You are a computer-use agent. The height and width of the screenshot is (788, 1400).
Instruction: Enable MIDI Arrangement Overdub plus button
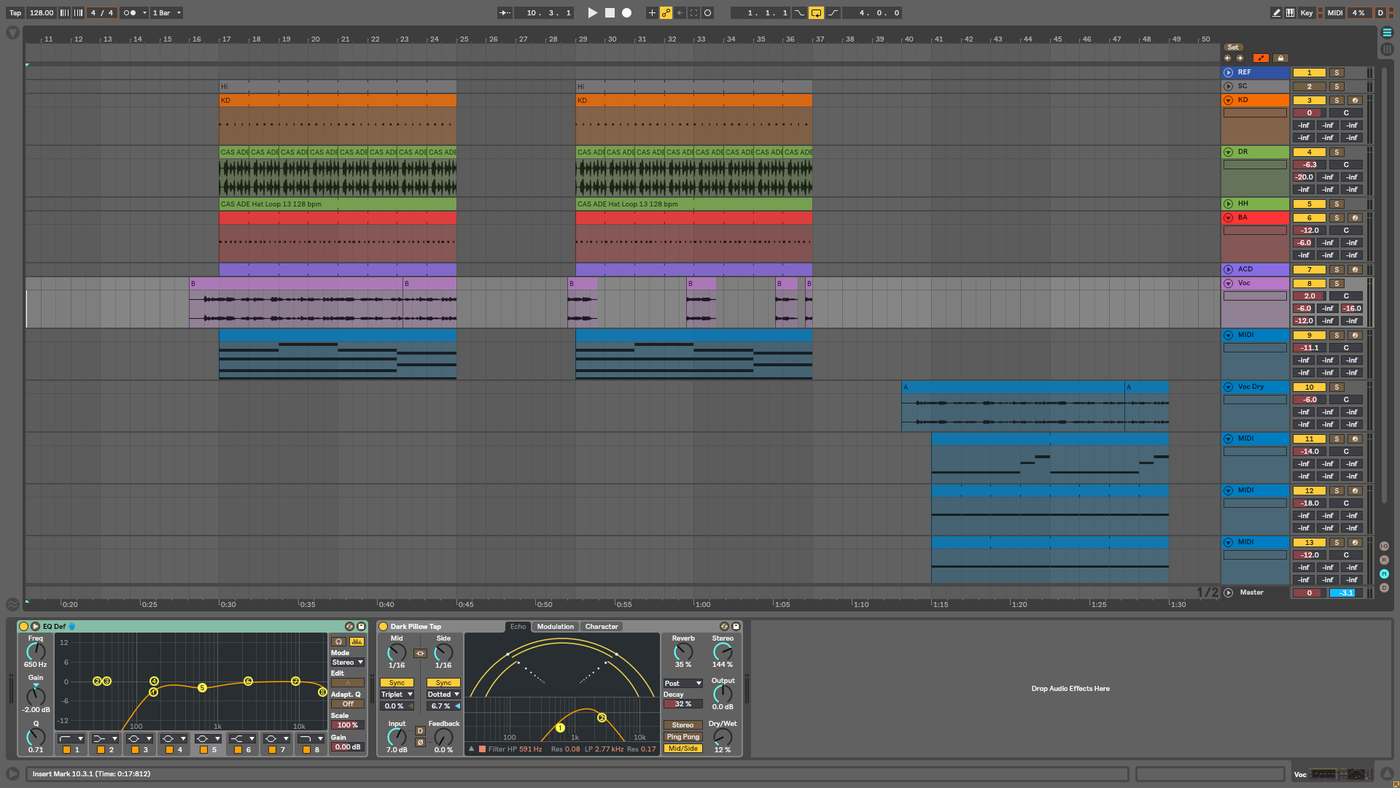click(652, 13)
